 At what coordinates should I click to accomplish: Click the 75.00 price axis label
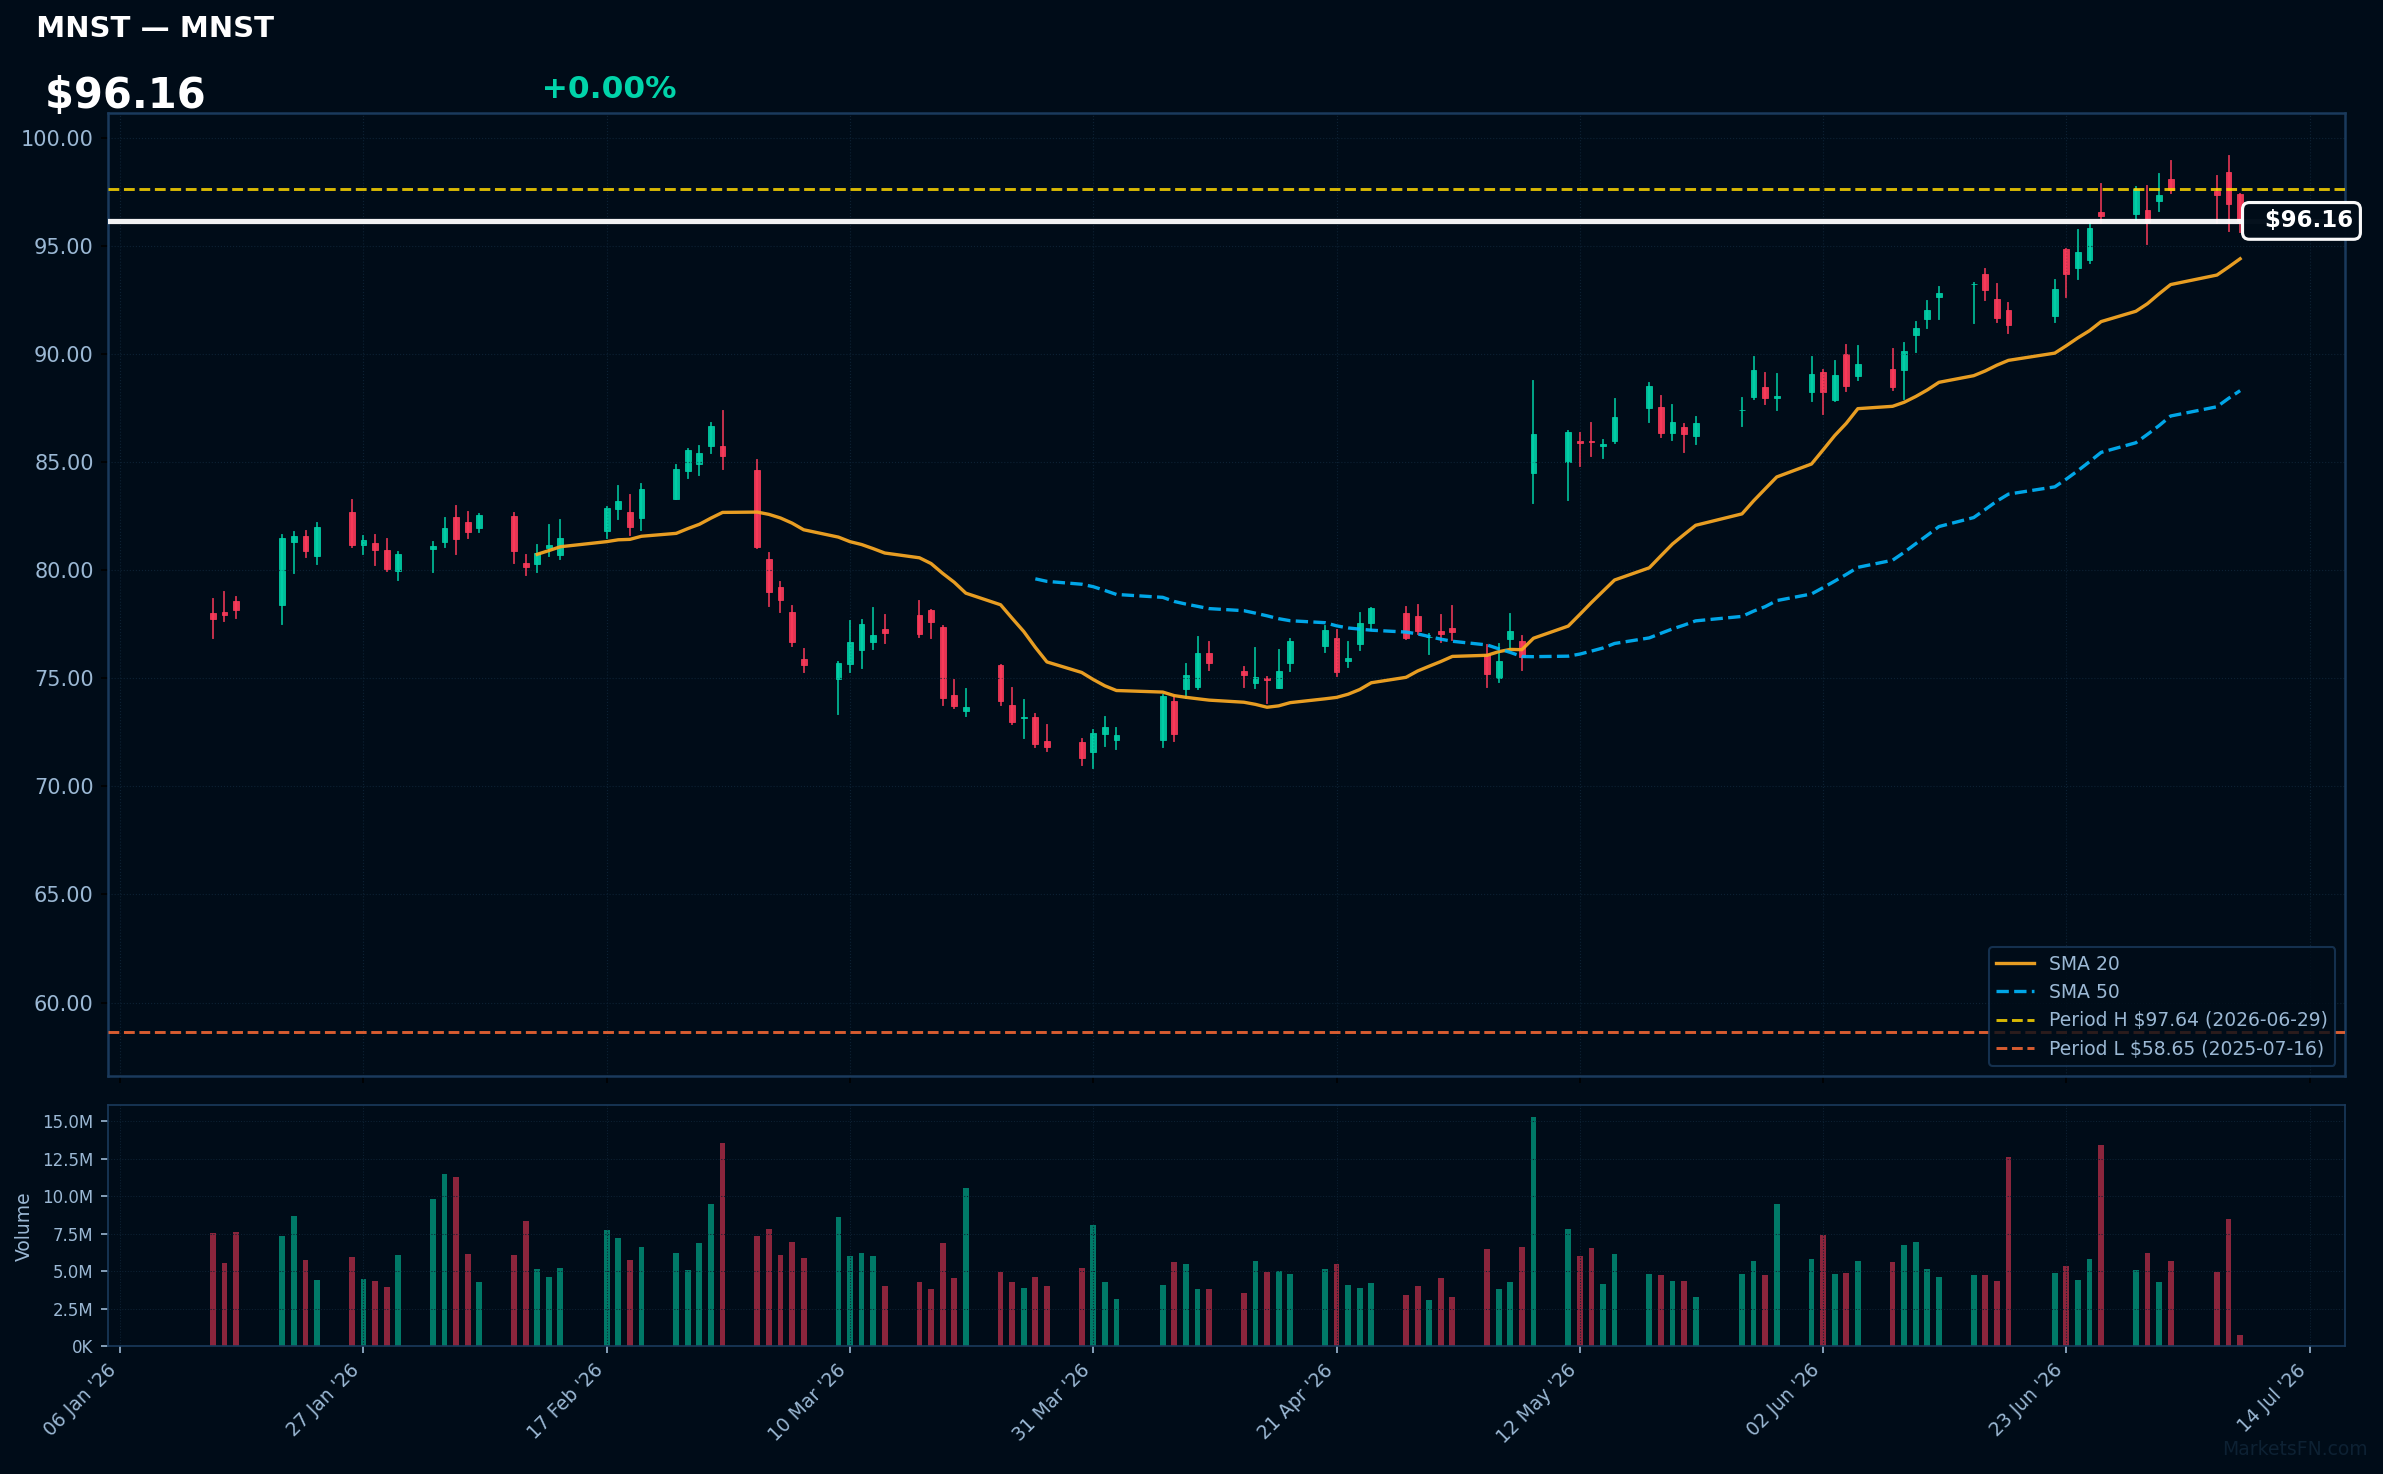point(63,678)
